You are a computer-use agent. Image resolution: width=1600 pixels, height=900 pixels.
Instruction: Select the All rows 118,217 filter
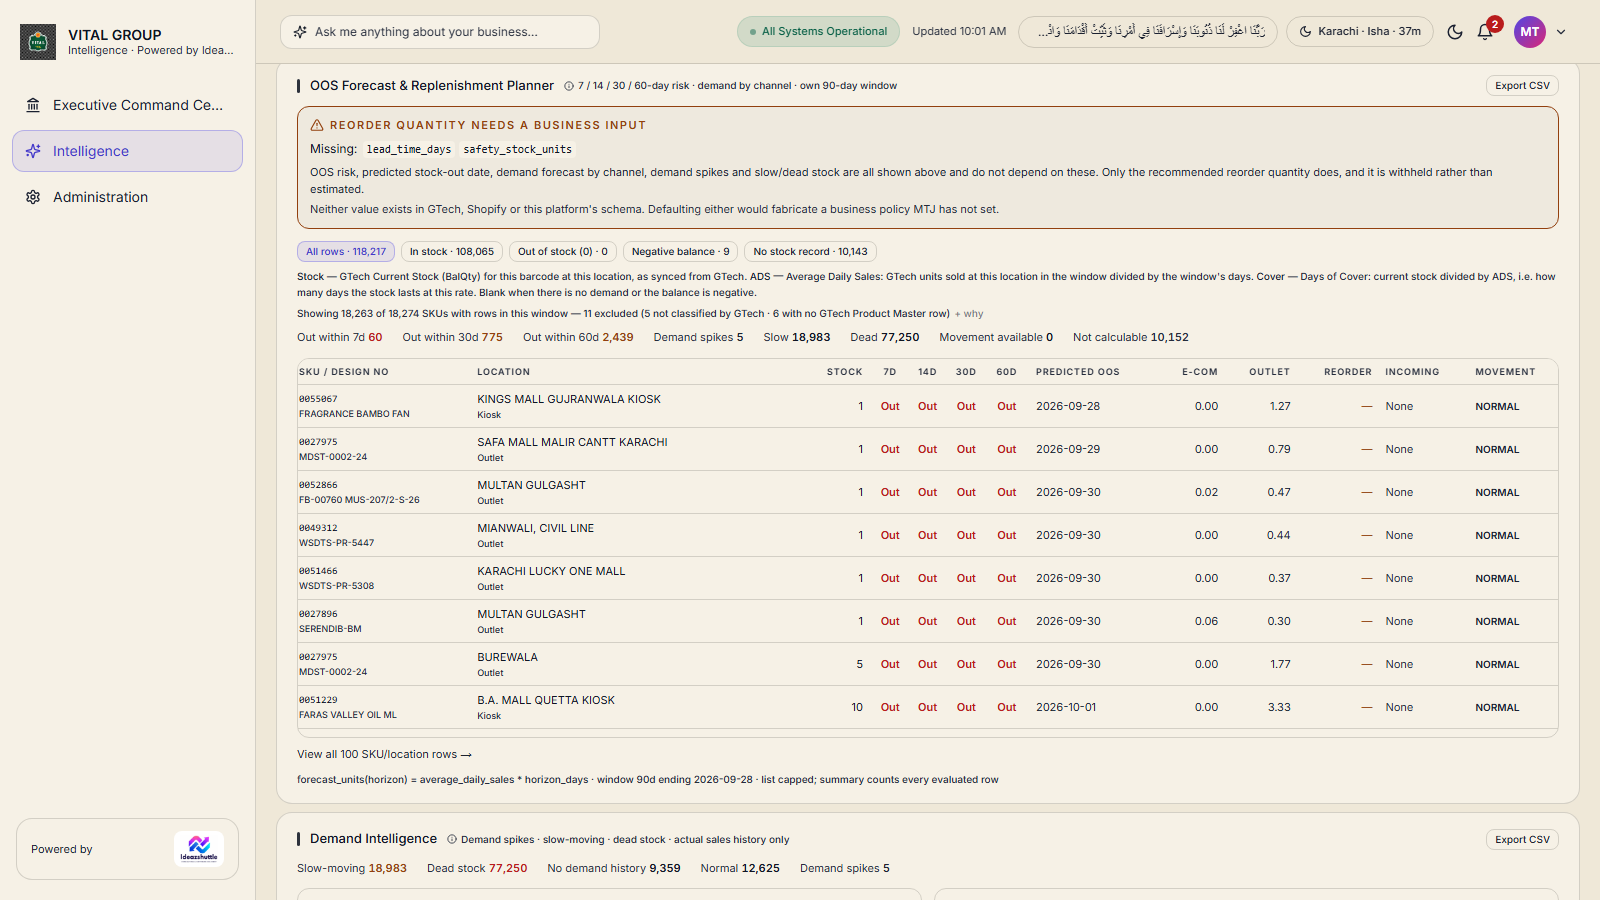click(346, 252)
